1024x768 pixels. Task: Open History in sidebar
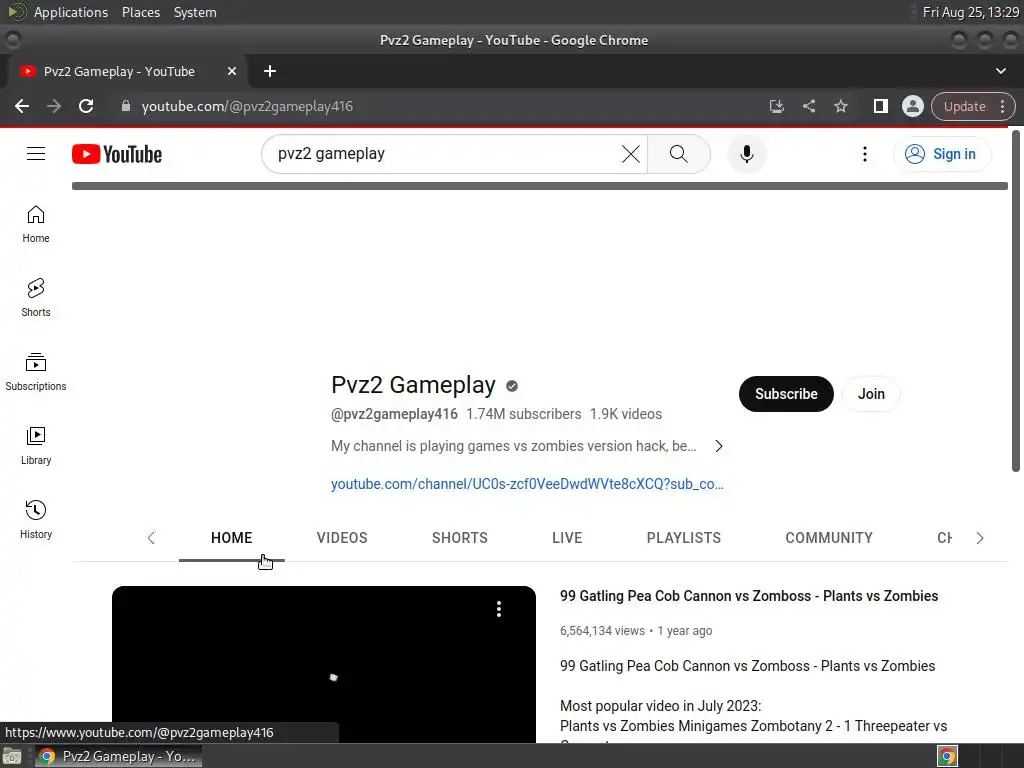tap(36, 519)
